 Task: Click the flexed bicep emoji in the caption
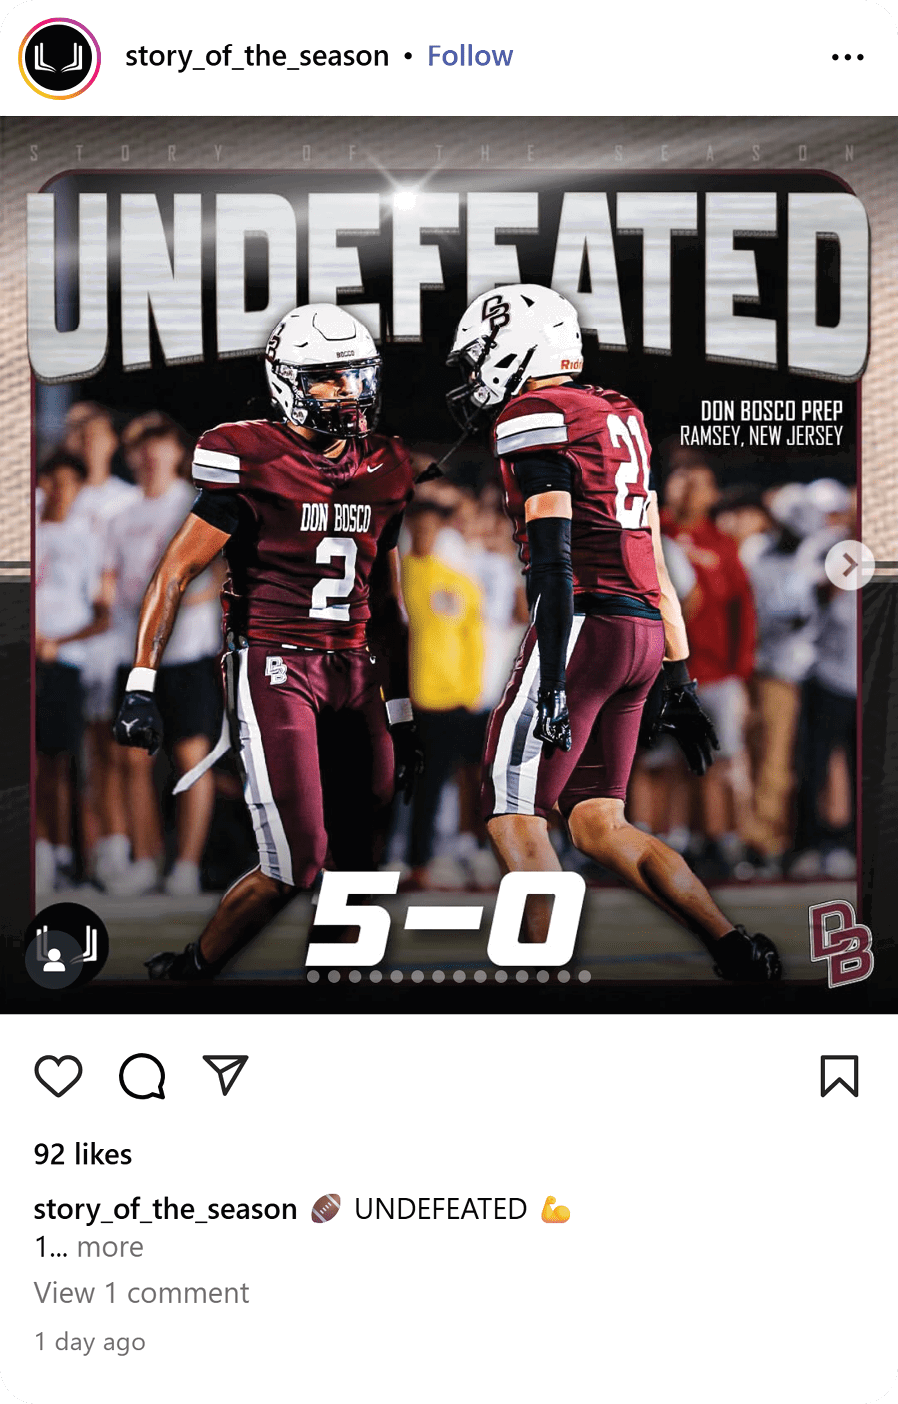coord(556,1210)
